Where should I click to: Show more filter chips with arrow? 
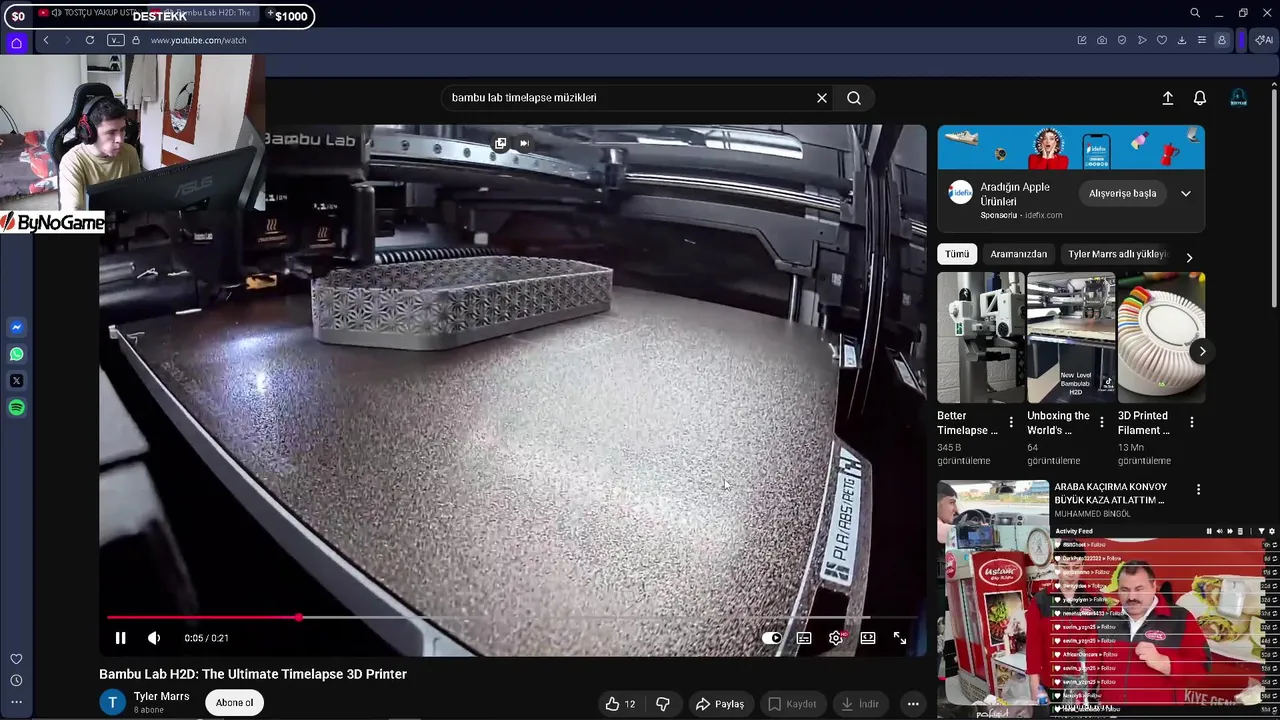click(x=1189, y=257)
